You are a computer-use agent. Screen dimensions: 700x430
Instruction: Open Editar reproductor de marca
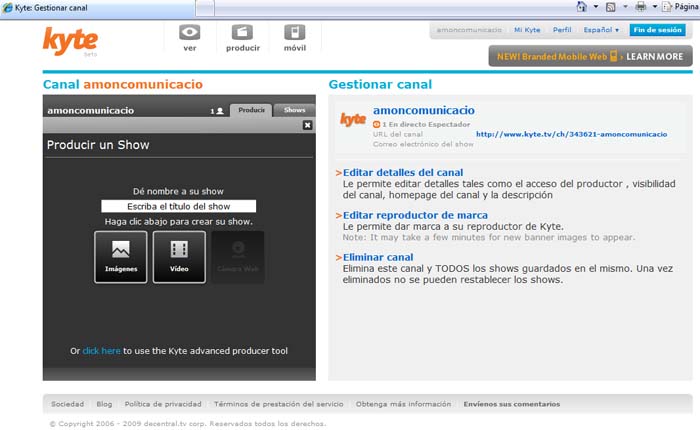(415, 215)
